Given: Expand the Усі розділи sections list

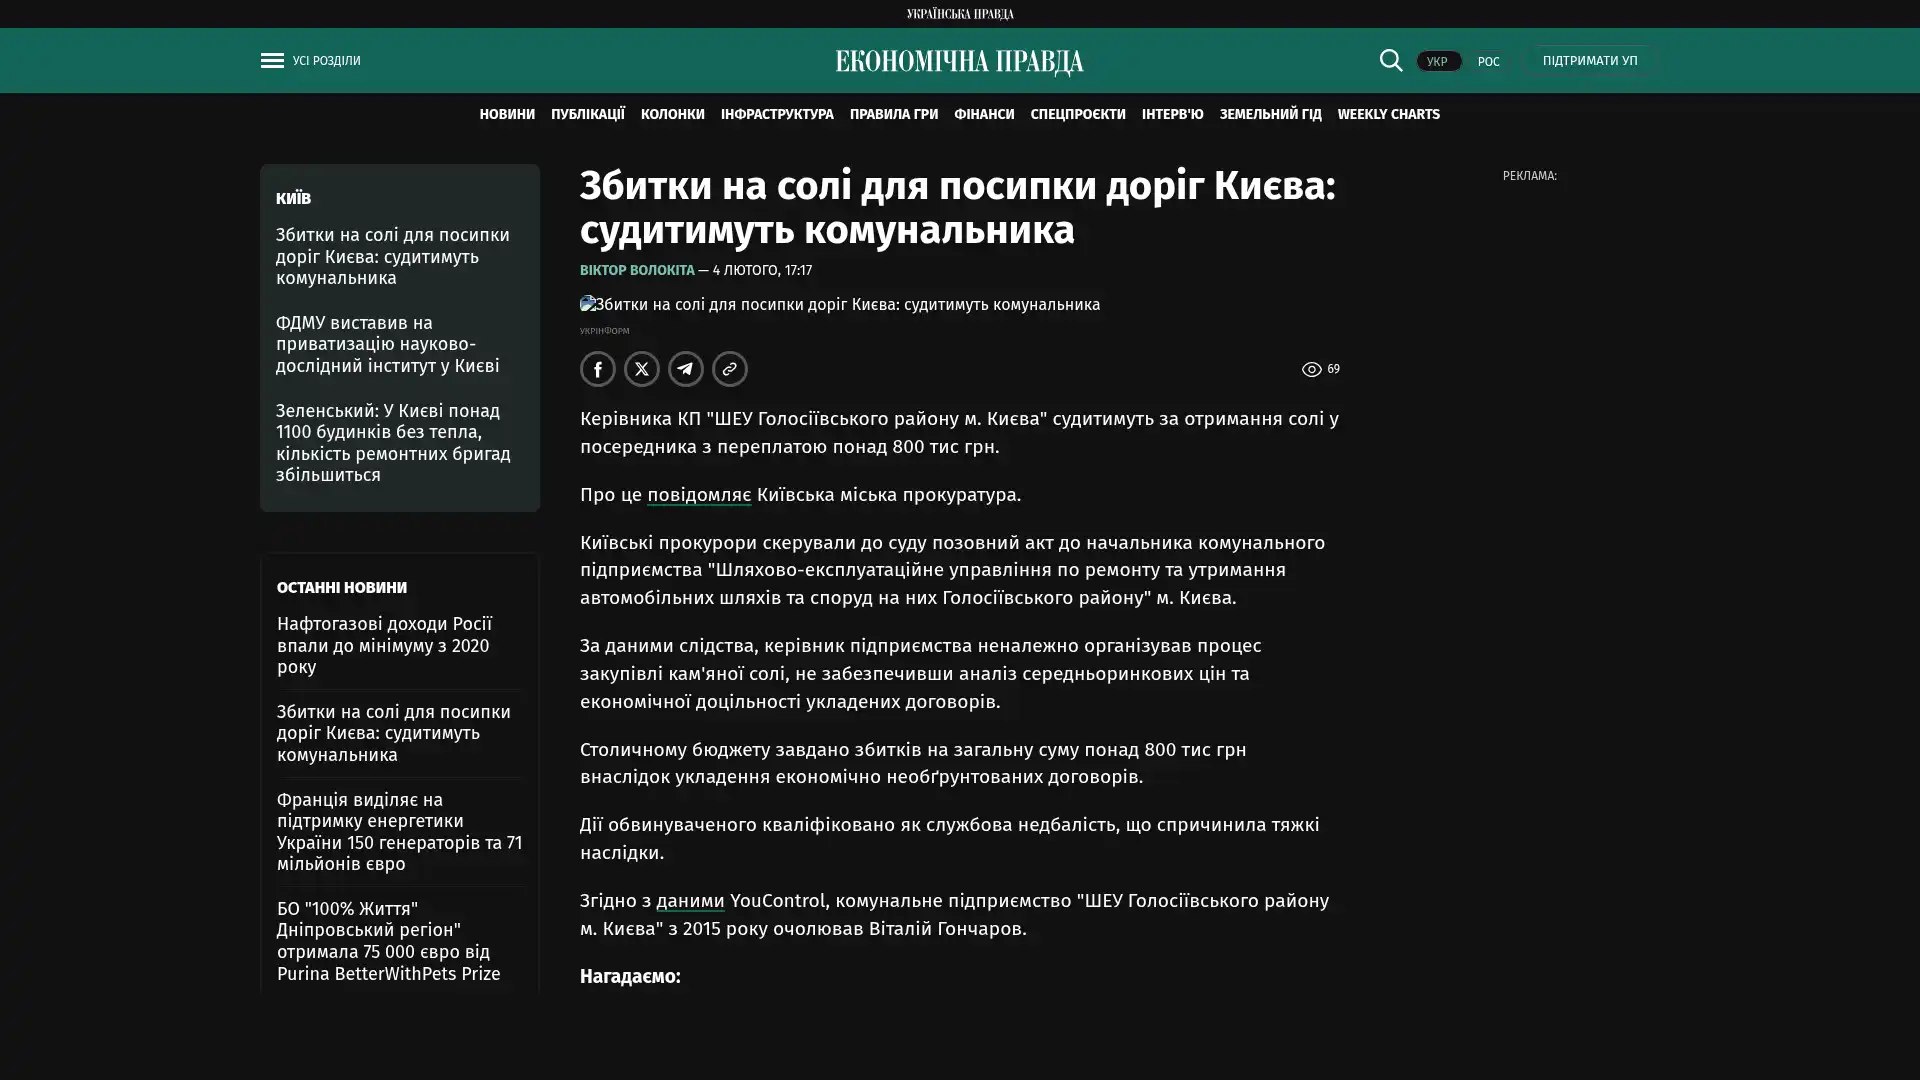Looking at the screenshot, I should coord(327,61).
